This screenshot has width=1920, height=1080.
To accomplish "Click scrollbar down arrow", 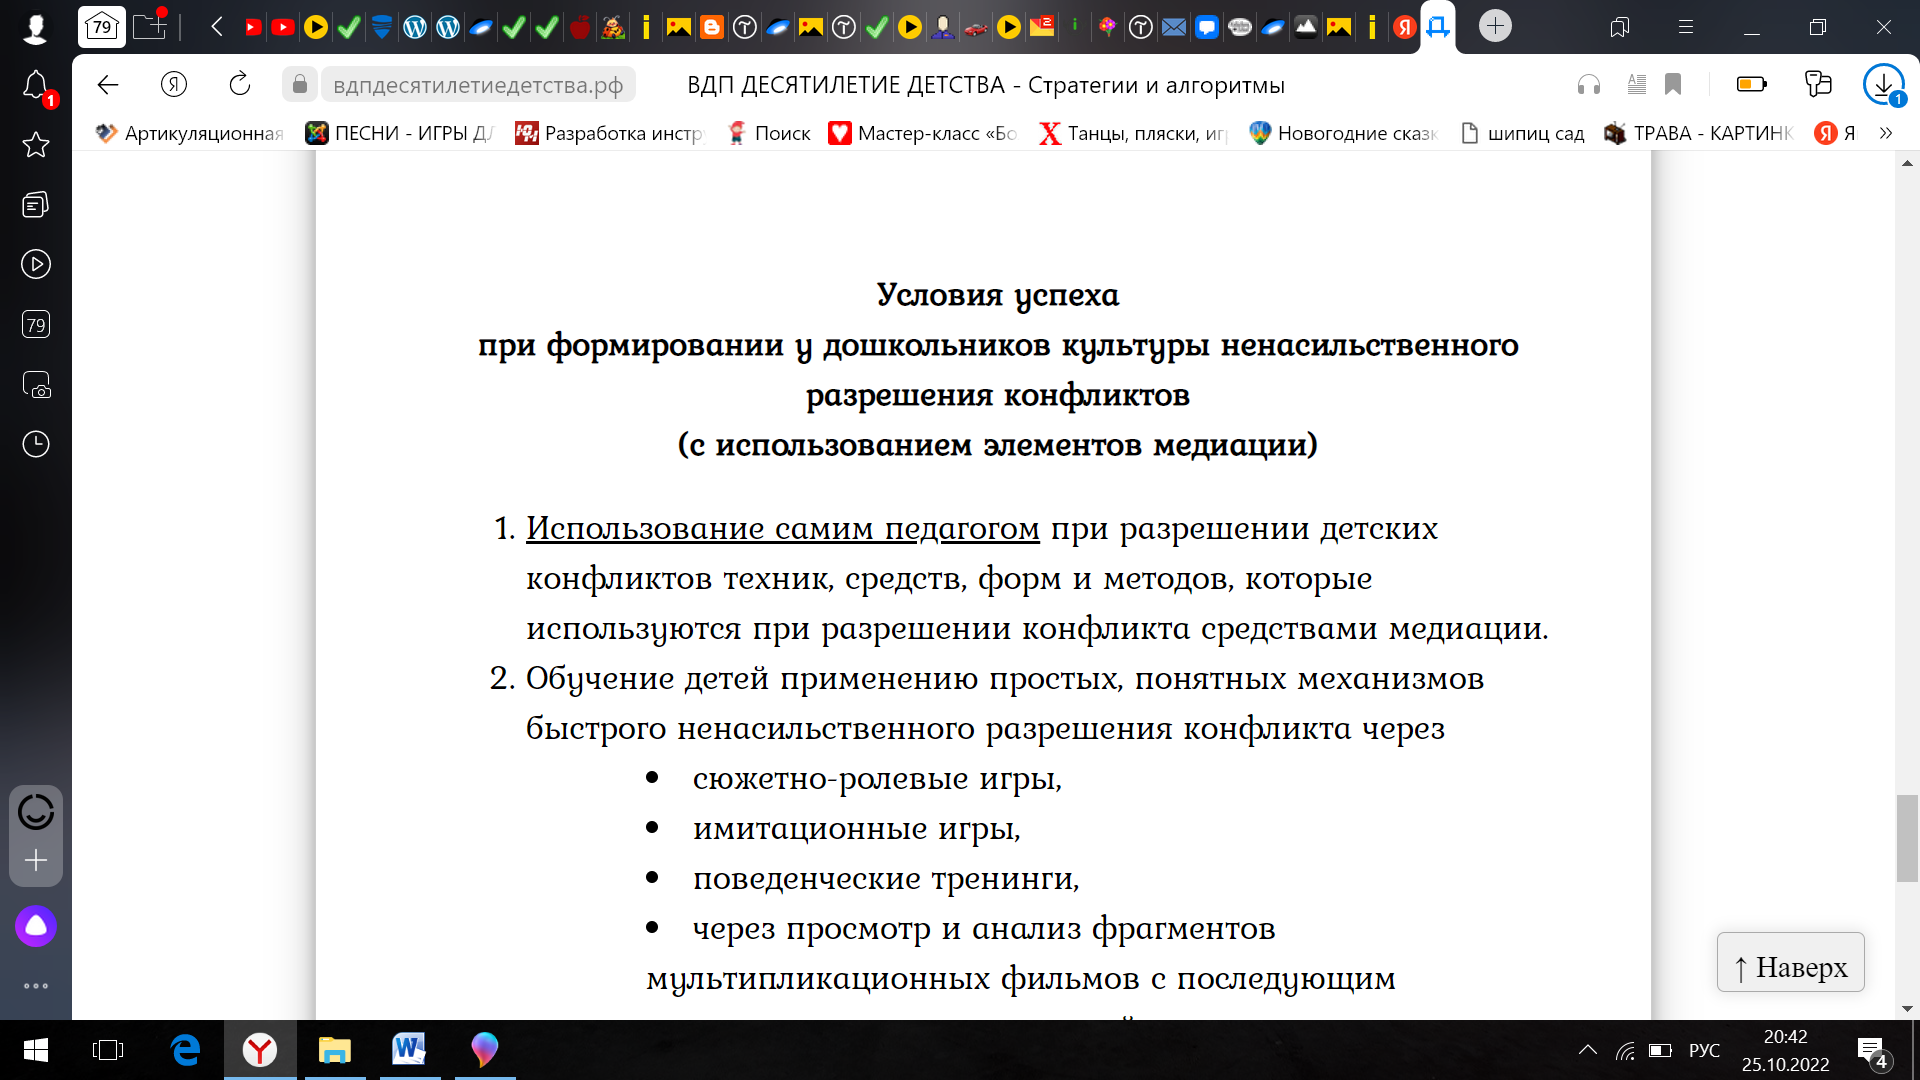I will (1907, 1009).
